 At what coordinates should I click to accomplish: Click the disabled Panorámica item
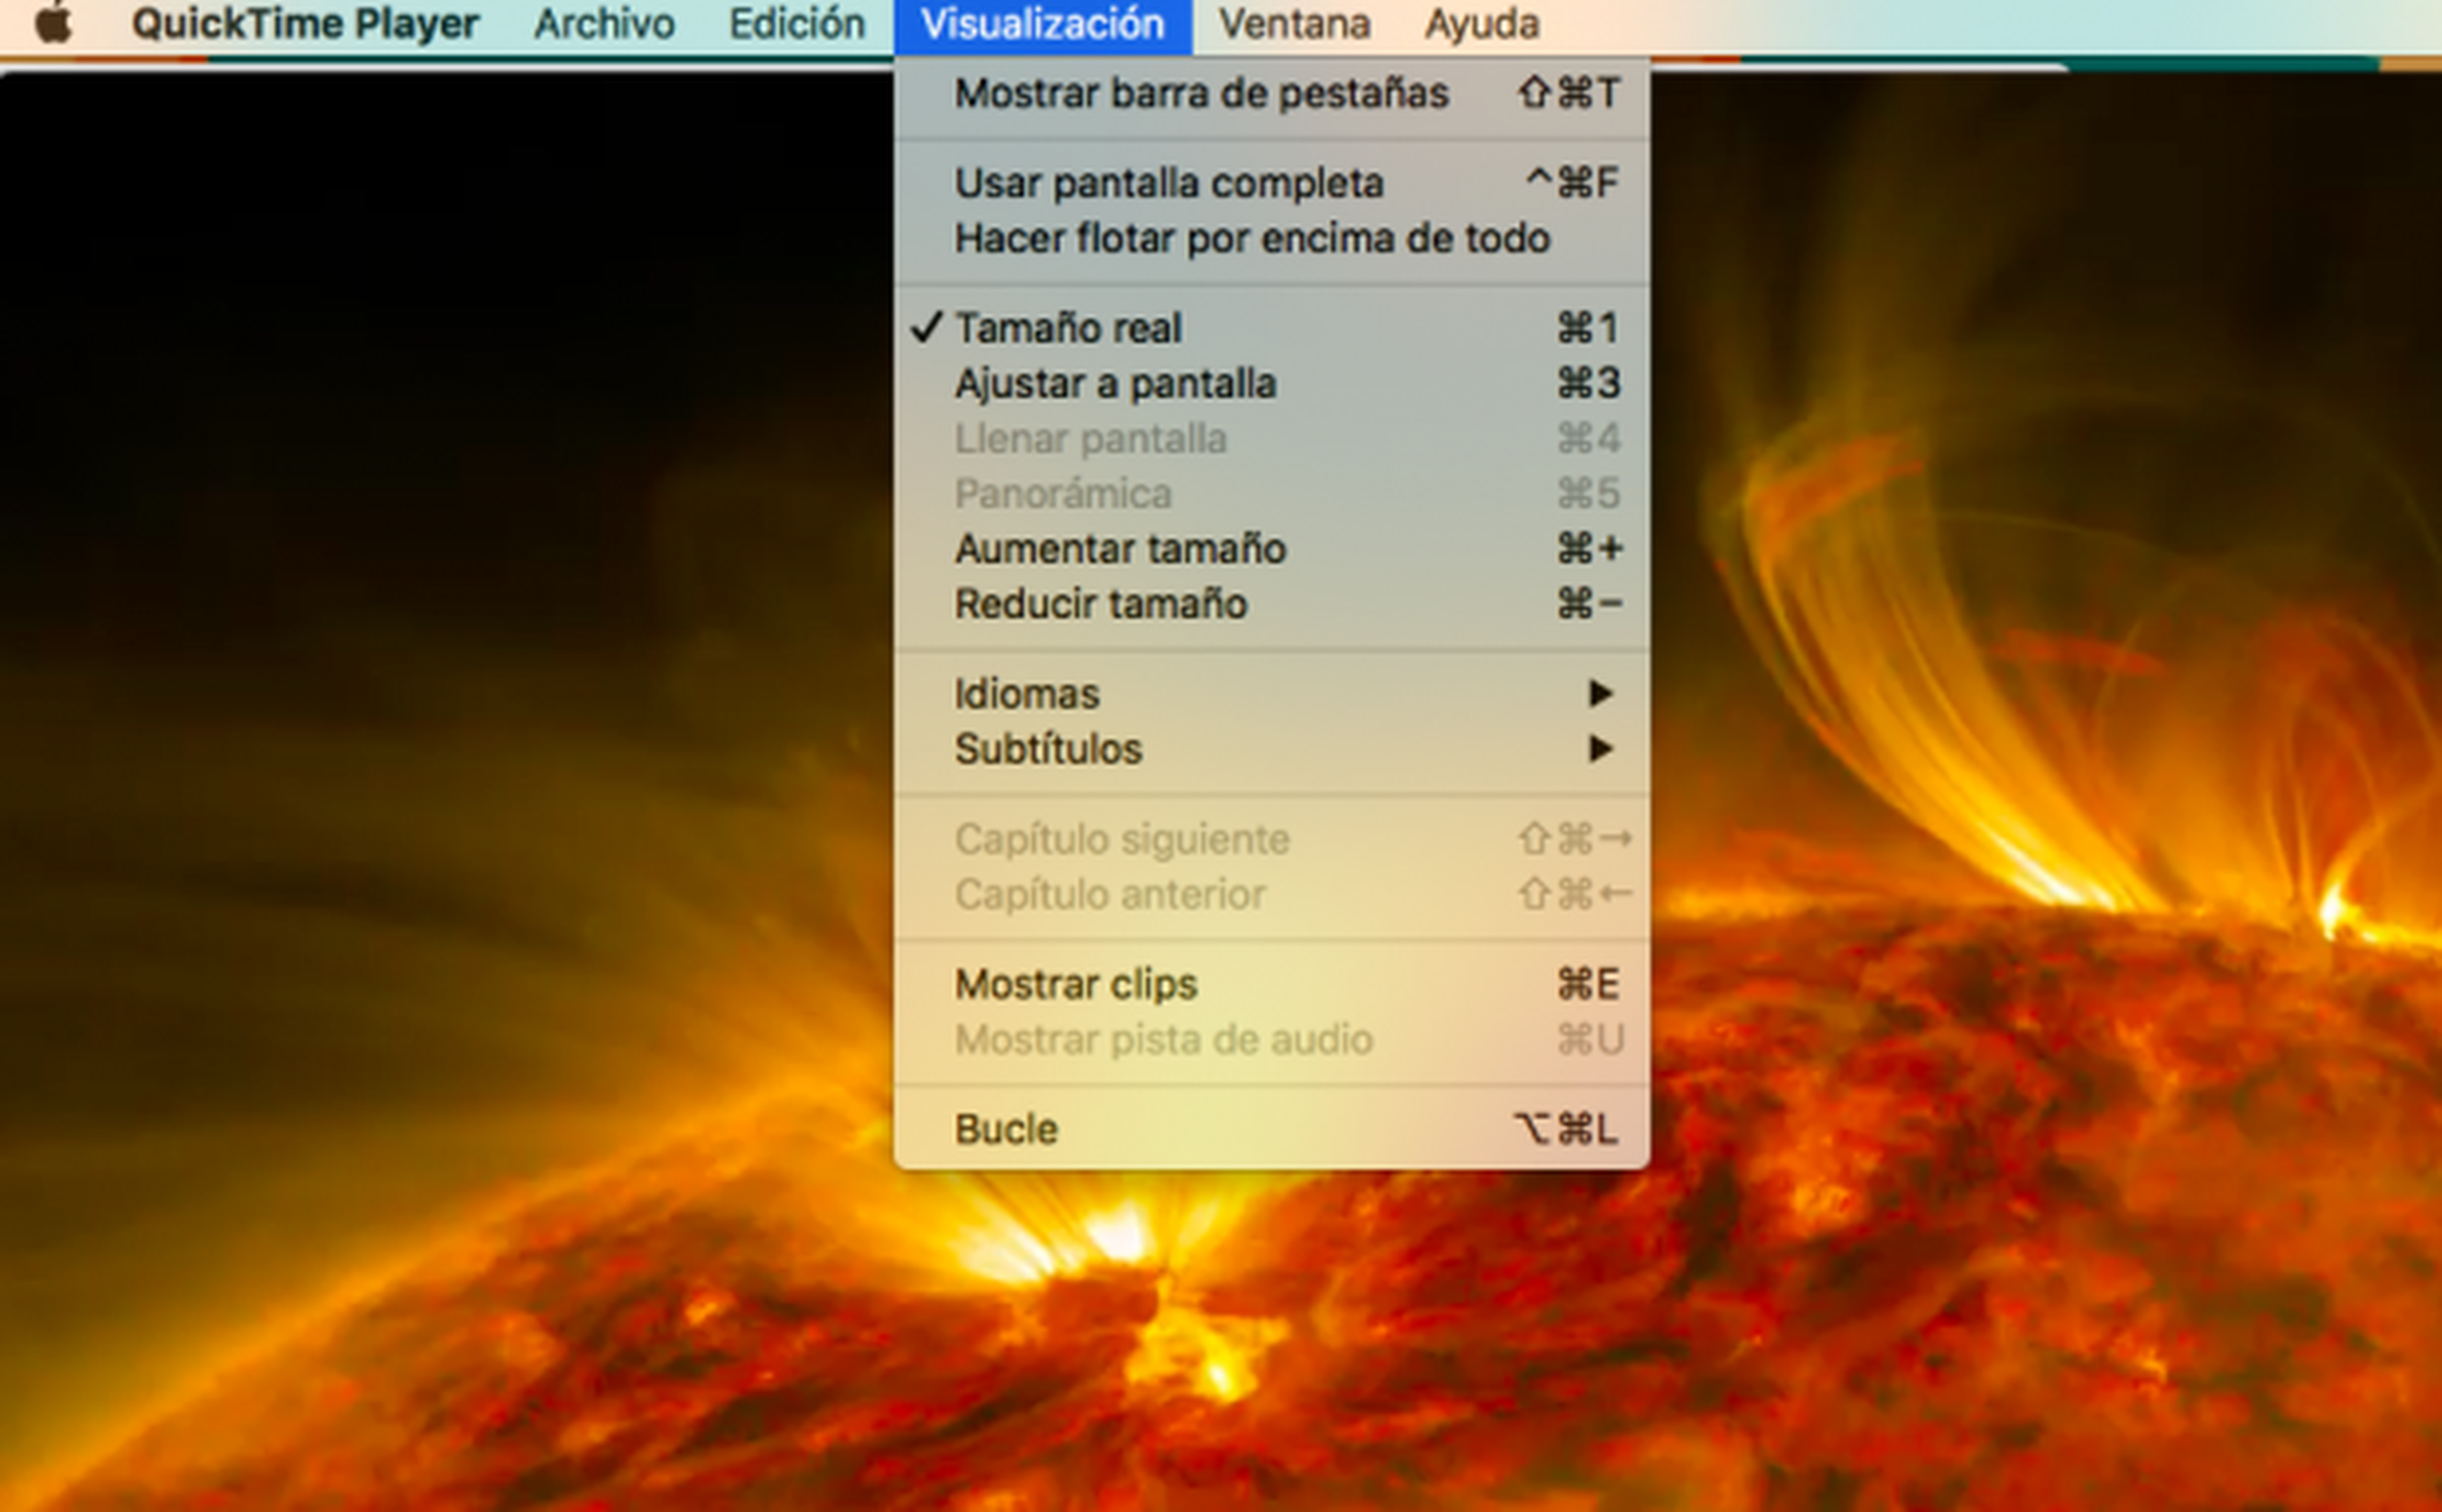[x=1272, y=494]
